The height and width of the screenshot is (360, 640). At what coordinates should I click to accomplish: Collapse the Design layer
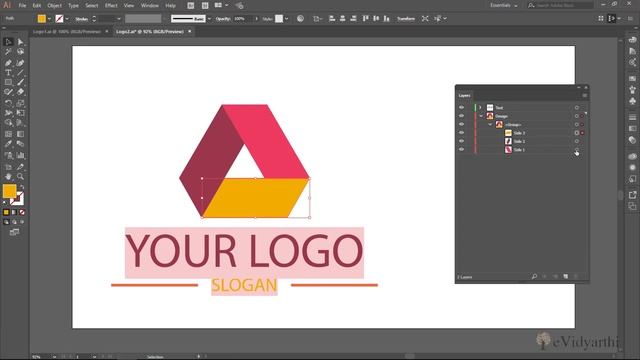[x=481, y=116]
